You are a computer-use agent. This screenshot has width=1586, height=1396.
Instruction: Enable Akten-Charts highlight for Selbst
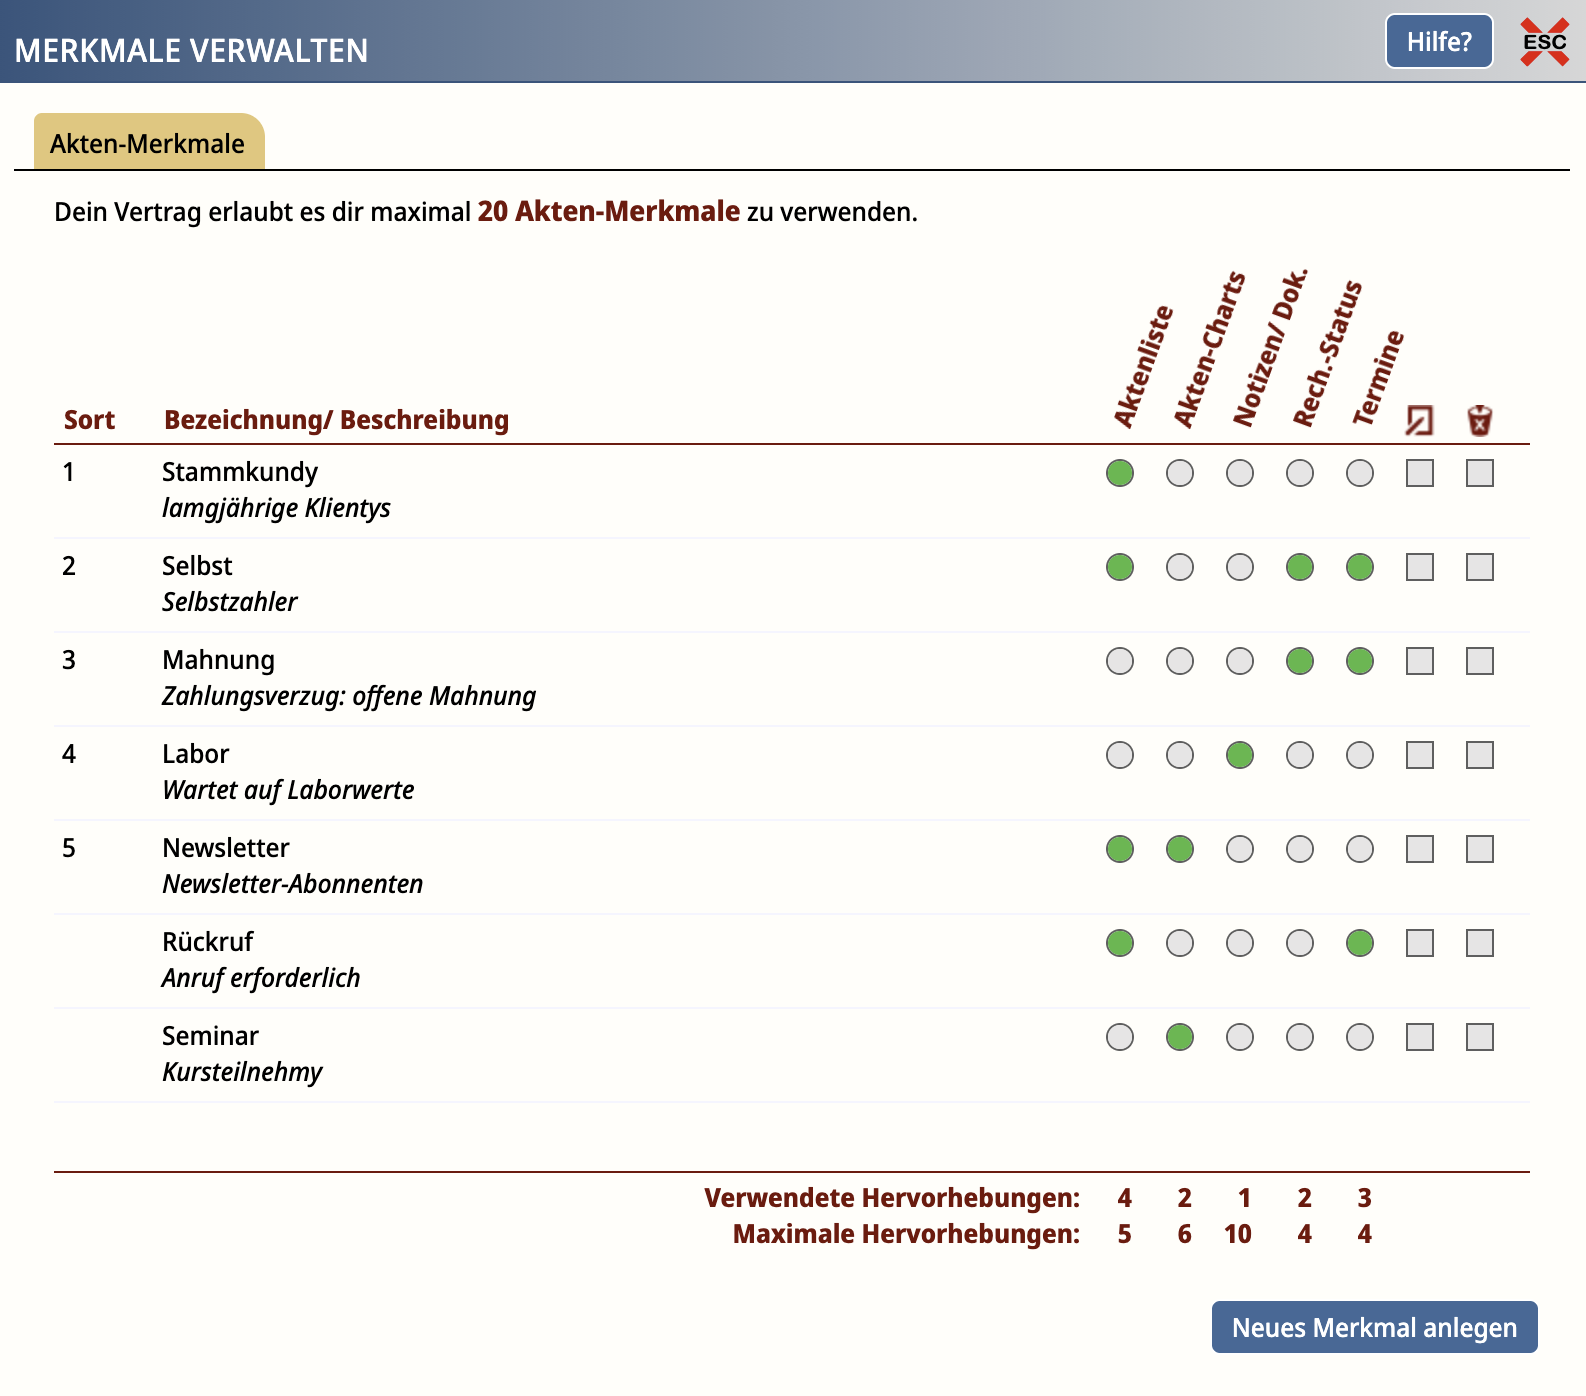click(x=1180, y=567)
